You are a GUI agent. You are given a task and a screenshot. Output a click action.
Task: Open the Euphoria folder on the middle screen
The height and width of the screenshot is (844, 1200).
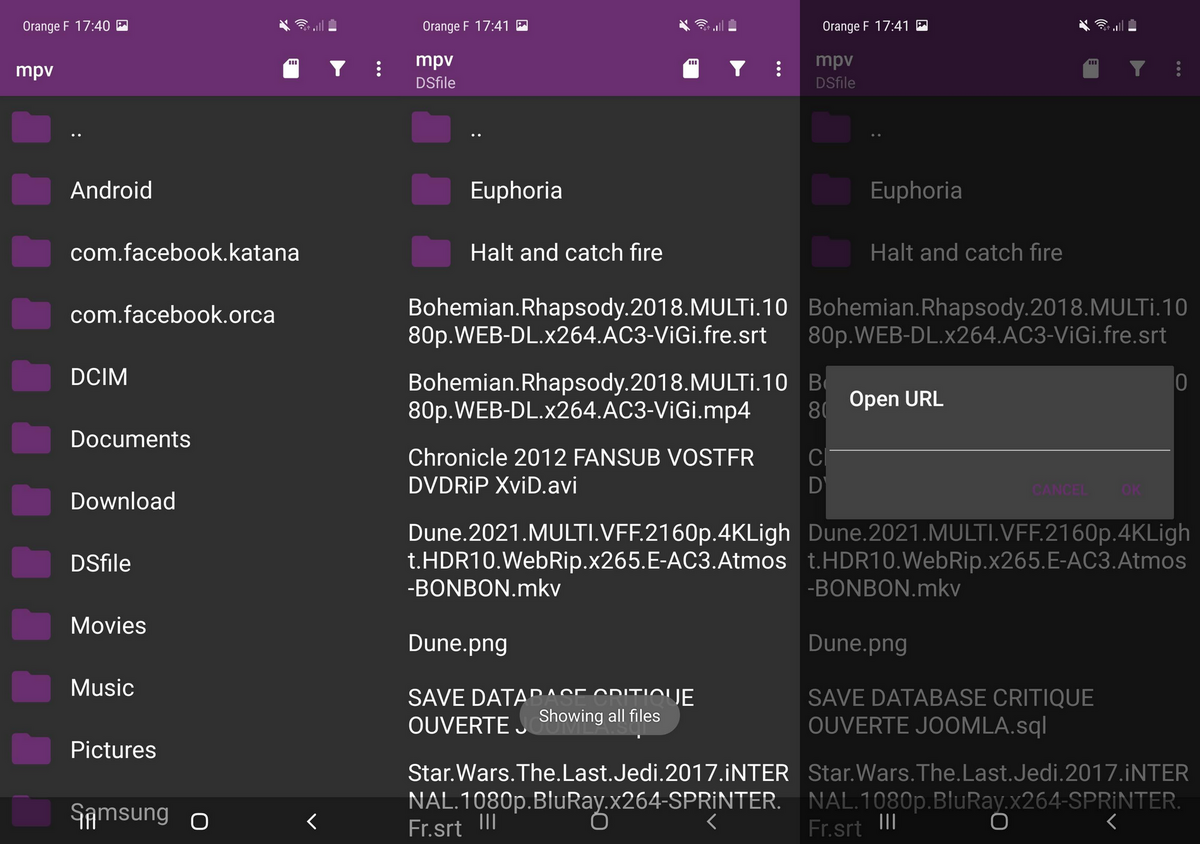tap(600, 190)
